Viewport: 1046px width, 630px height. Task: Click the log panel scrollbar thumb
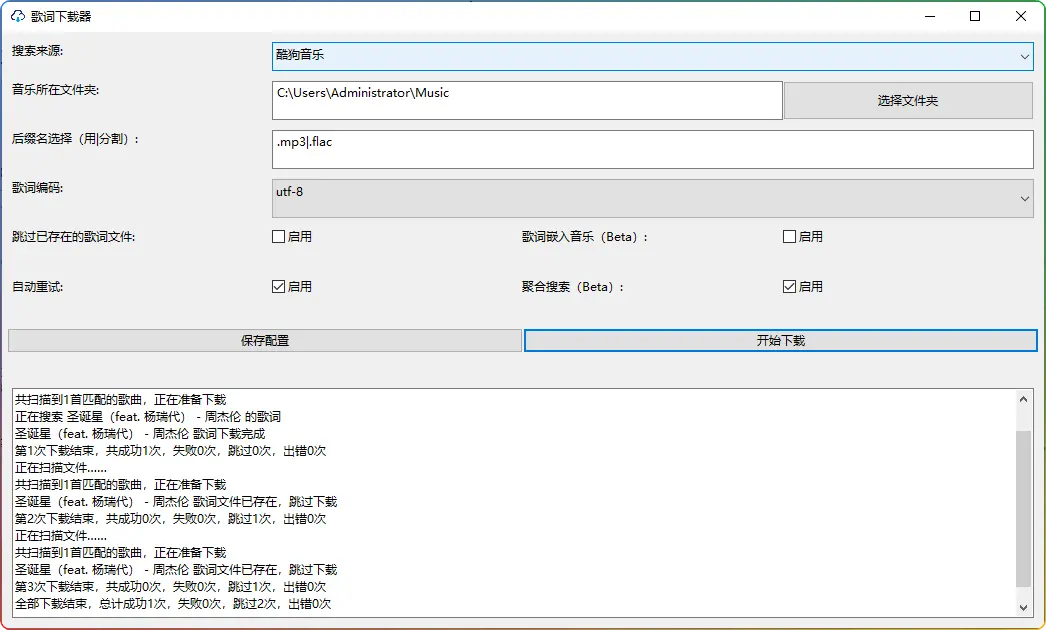(1023, 508)
